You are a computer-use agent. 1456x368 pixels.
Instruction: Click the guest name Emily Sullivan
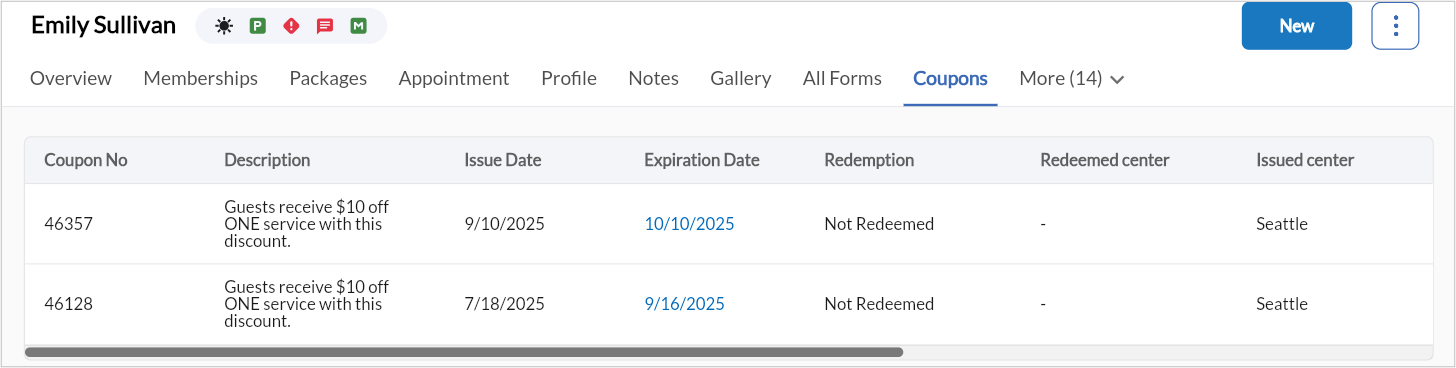[103, 26]
